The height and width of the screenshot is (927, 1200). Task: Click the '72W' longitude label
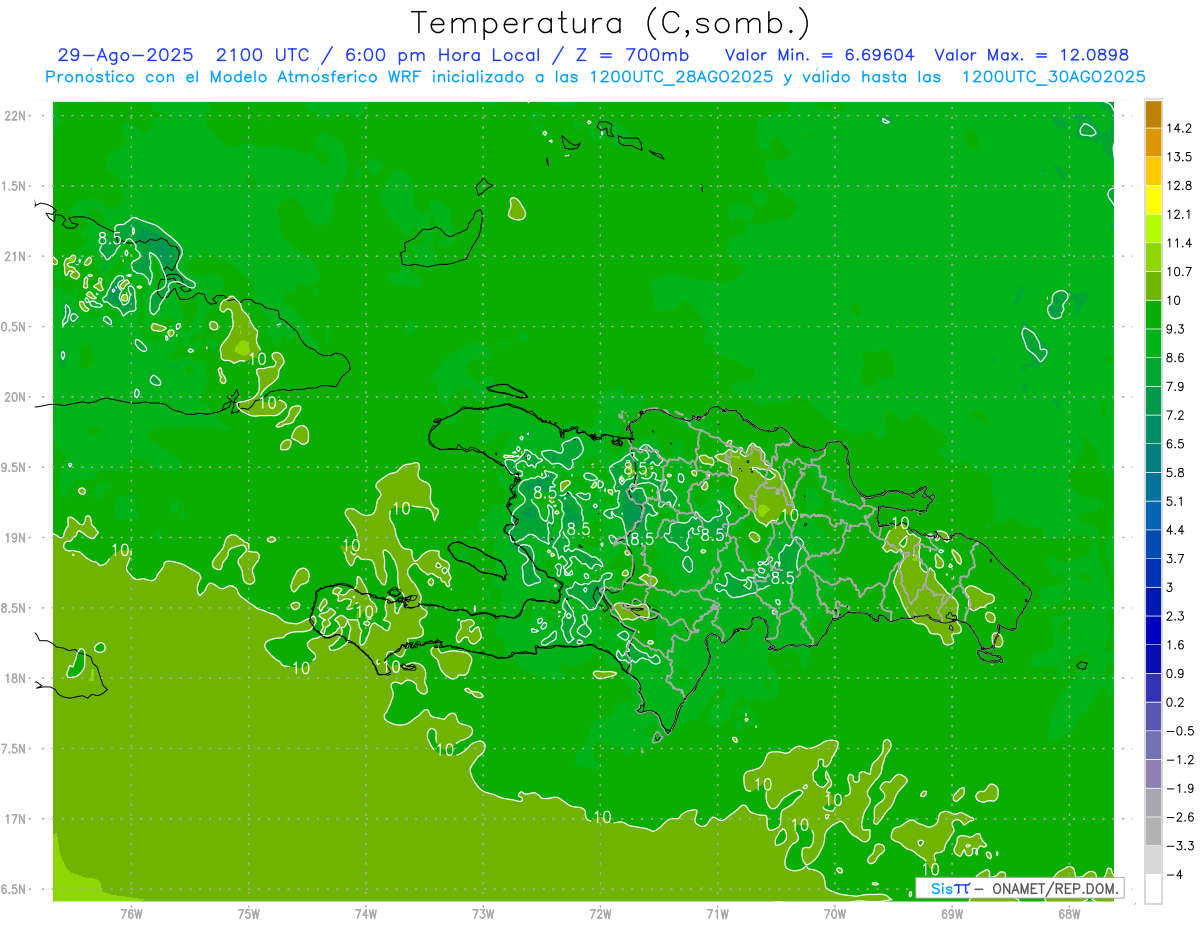point(600,914)
